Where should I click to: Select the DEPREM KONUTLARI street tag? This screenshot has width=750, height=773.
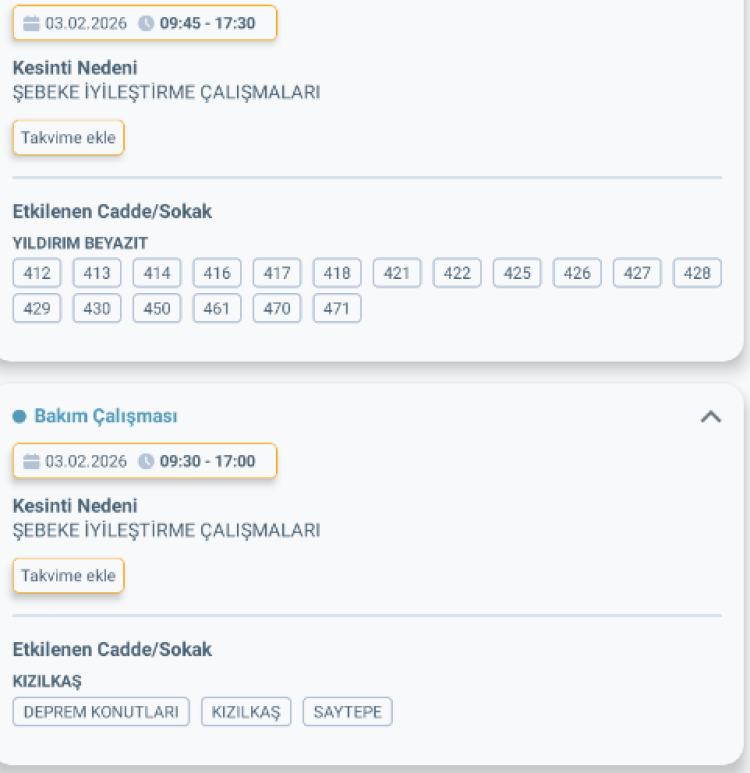(101, 712)
